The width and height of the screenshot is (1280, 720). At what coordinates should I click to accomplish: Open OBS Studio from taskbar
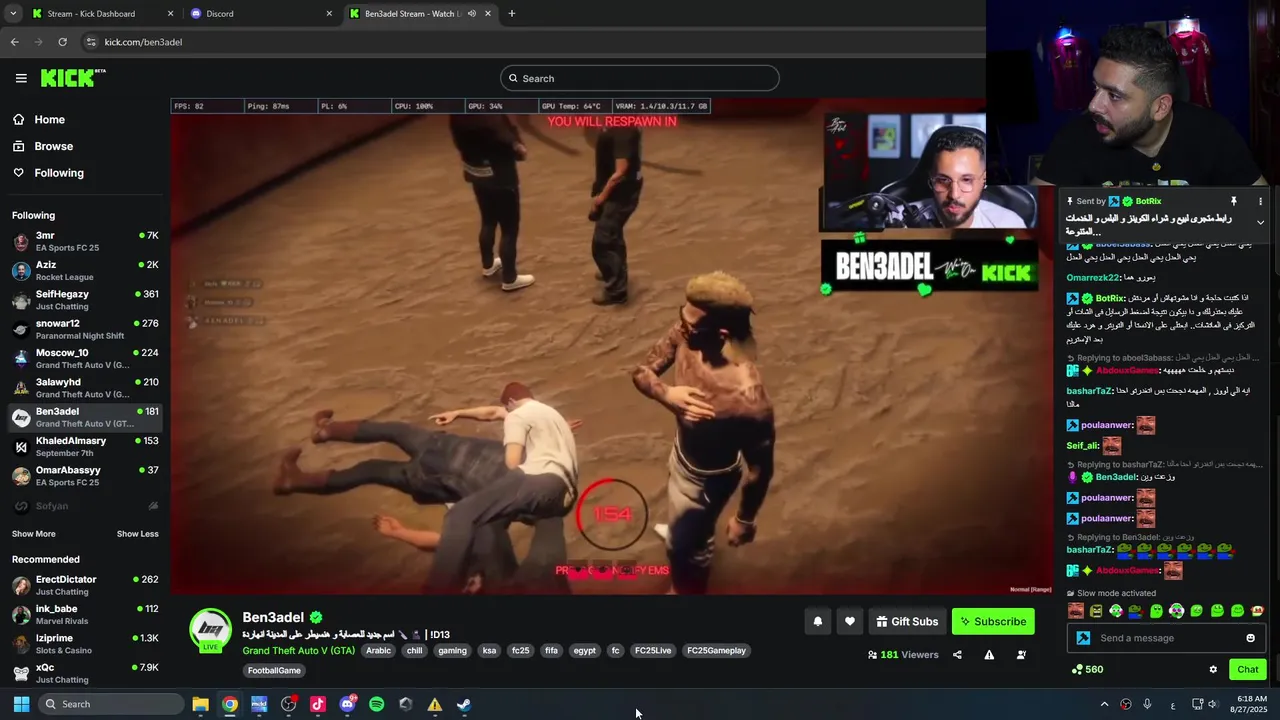(x=289, y=704)
